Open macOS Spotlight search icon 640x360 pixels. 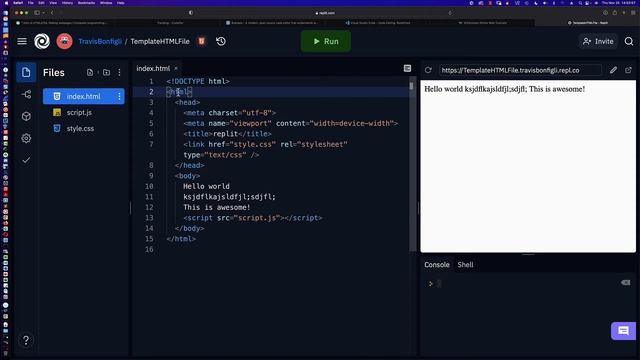click(580, 3)
